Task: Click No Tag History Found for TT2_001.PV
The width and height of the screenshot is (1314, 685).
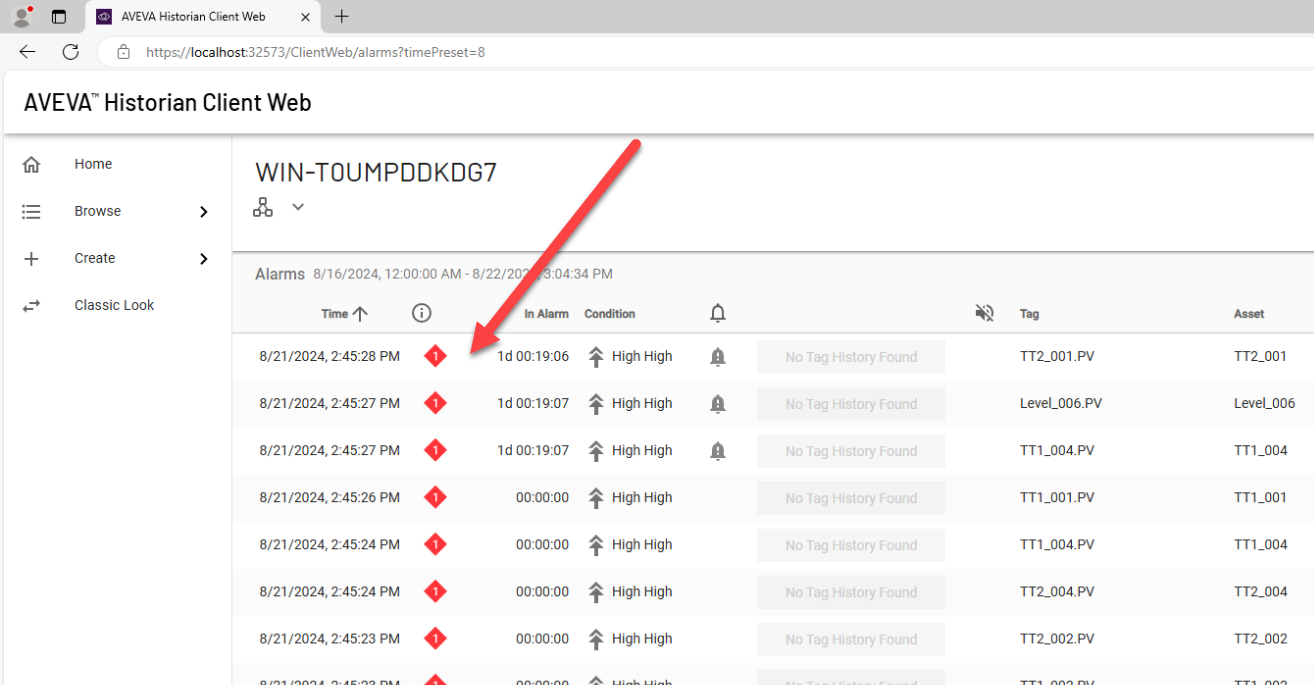Action: 851,357
